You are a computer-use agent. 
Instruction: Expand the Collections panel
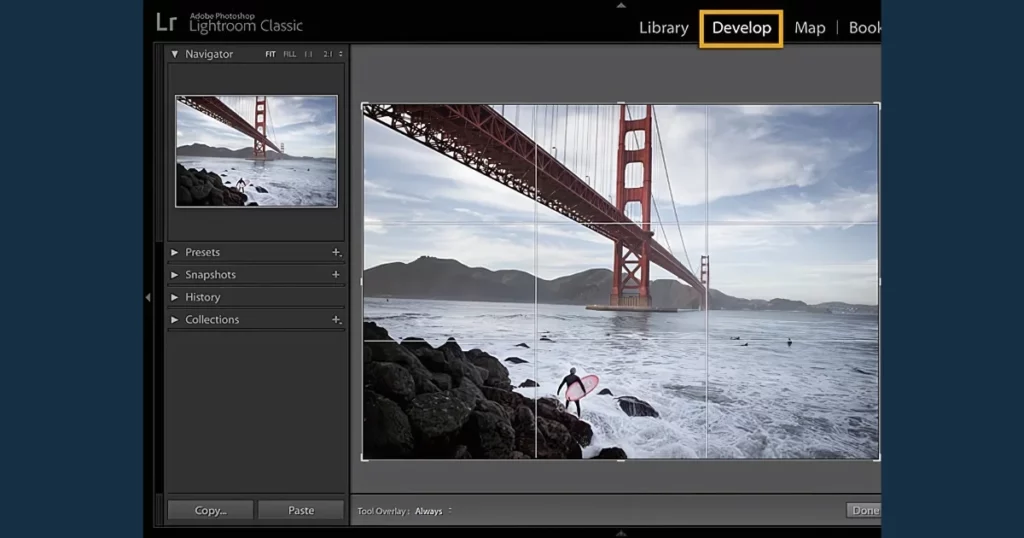174,320
